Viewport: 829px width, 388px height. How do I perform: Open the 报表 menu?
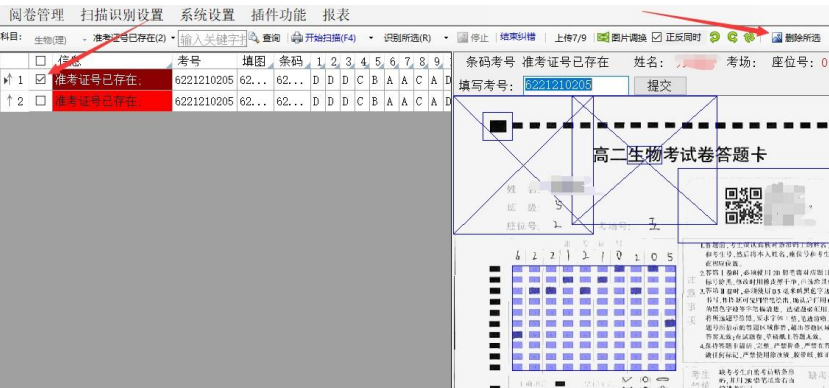tap(336, 15)
